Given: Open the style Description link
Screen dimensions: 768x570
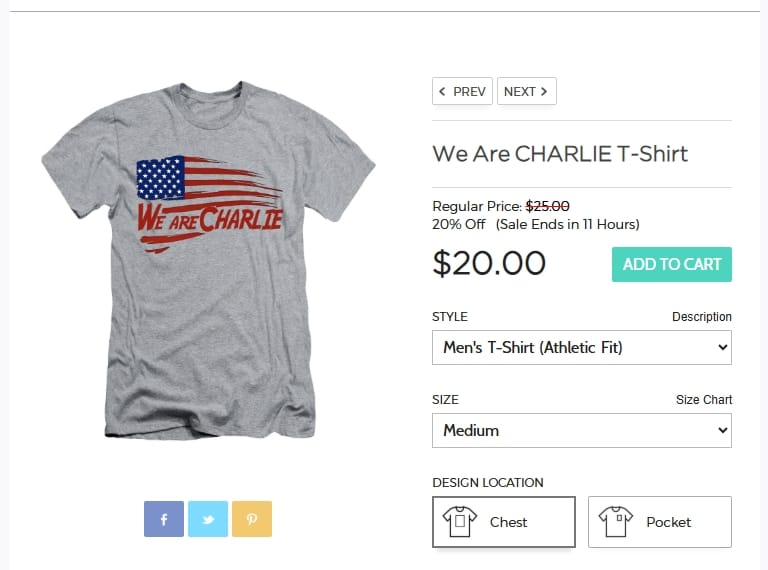Looking at the screenshot, I should point(702,317).
